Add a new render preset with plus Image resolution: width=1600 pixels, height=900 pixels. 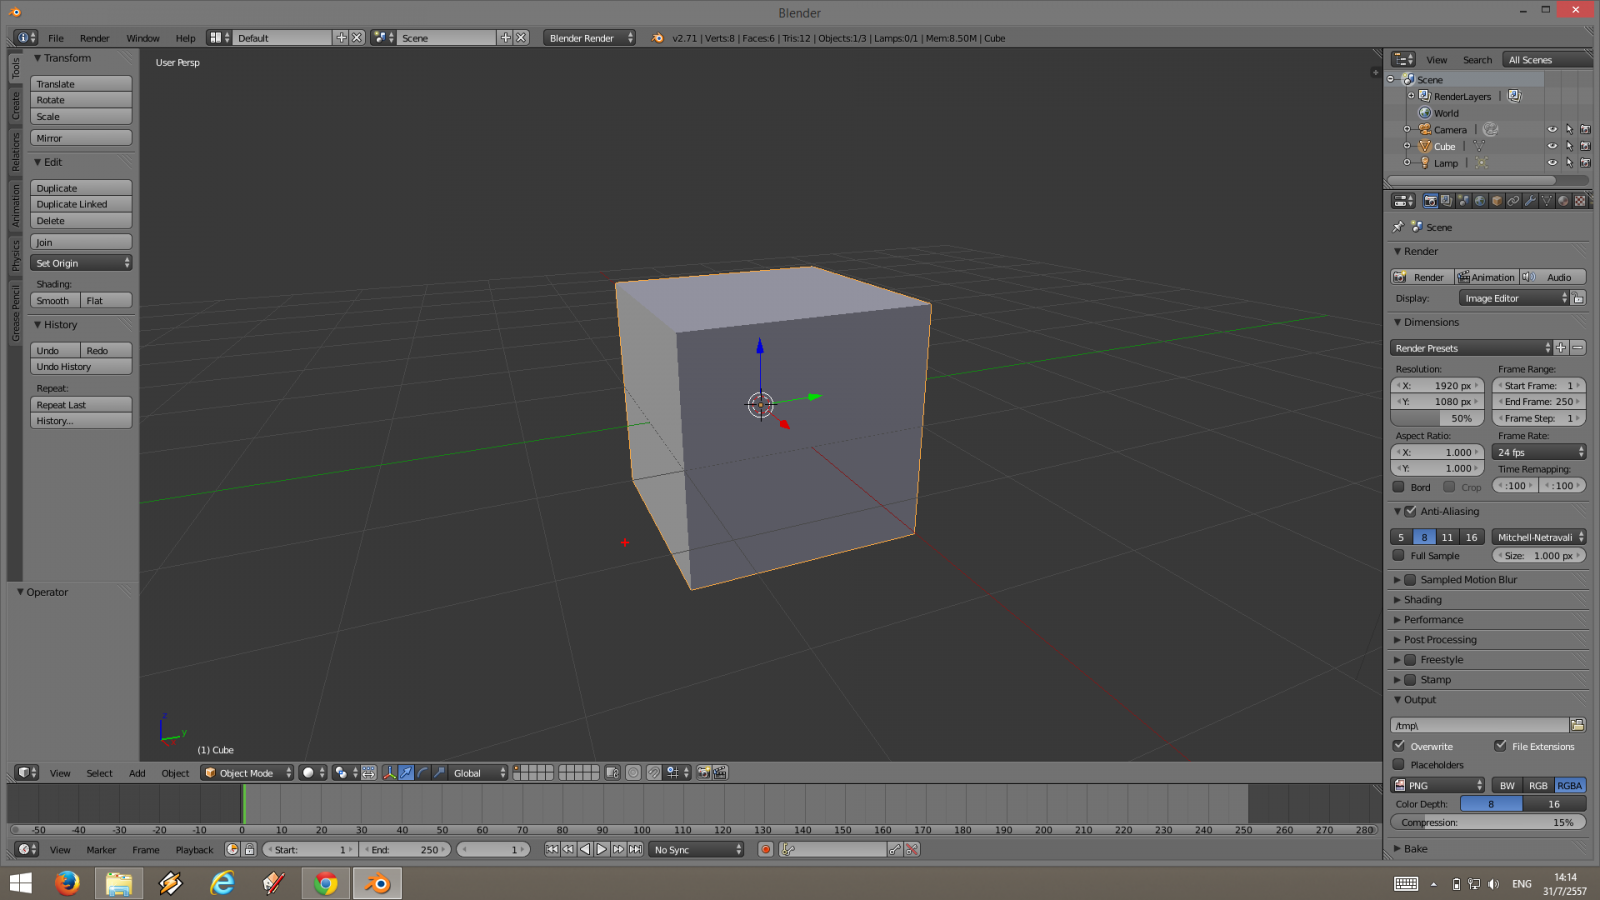click(1561, 348)
